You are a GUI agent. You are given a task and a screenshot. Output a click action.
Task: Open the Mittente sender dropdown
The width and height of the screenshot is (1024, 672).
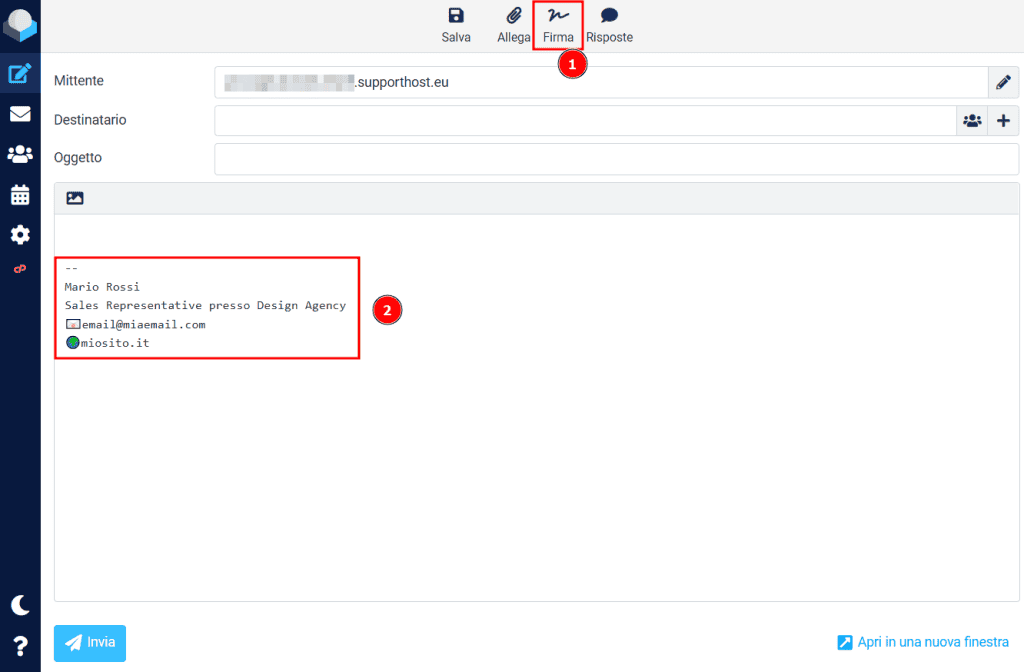tap(601, 82)
